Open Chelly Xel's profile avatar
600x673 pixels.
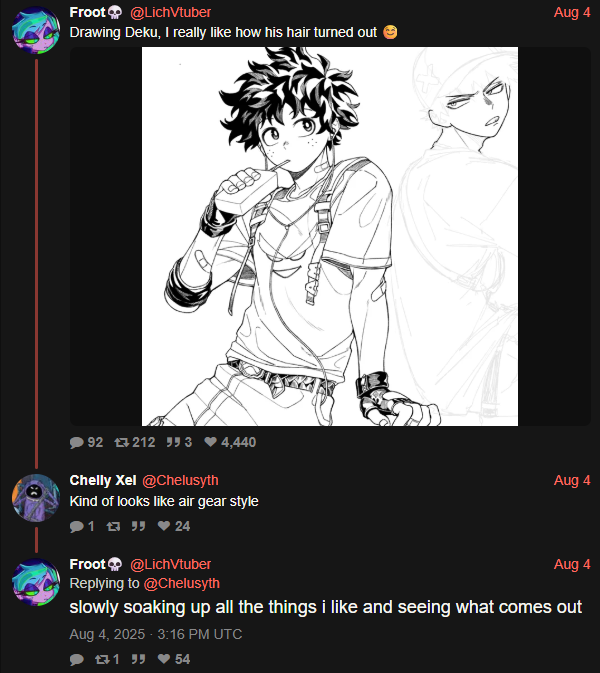[x=36, y=498]
